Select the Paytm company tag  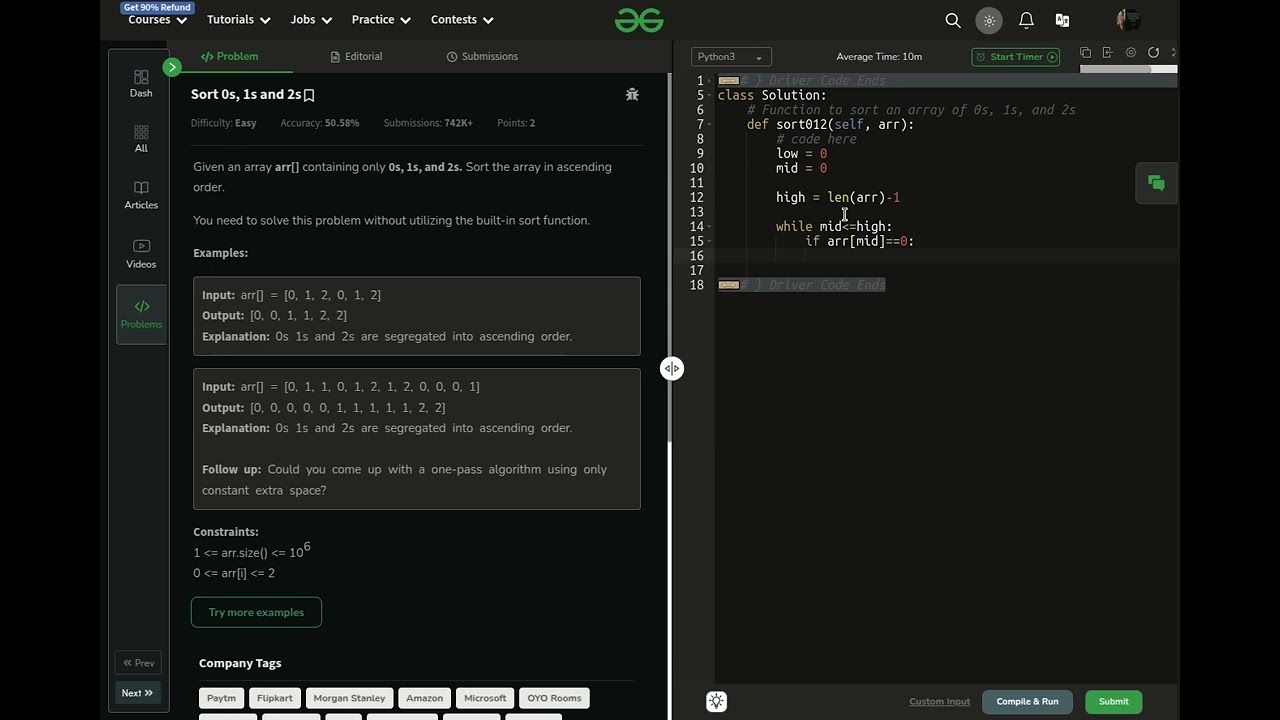pos(222,698)
